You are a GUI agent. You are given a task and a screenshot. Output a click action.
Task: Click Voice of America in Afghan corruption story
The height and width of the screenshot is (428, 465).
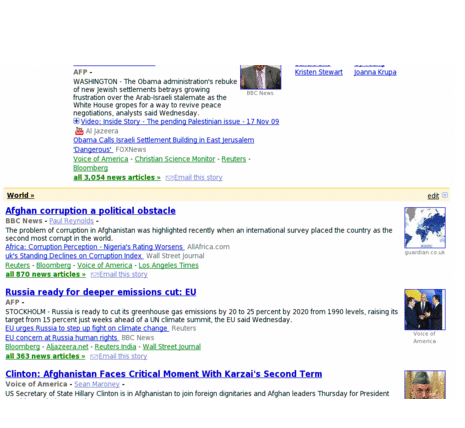pyautogui.click(x=105, y=265)
